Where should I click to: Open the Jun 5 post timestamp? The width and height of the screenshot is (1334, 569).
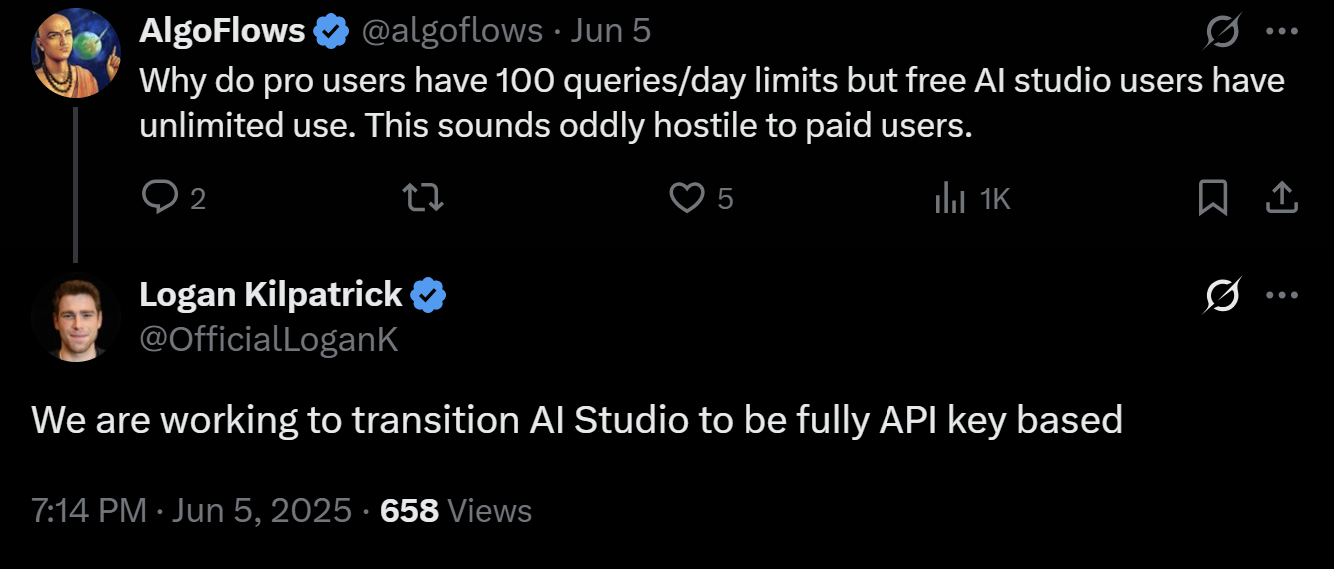(610, 32)
